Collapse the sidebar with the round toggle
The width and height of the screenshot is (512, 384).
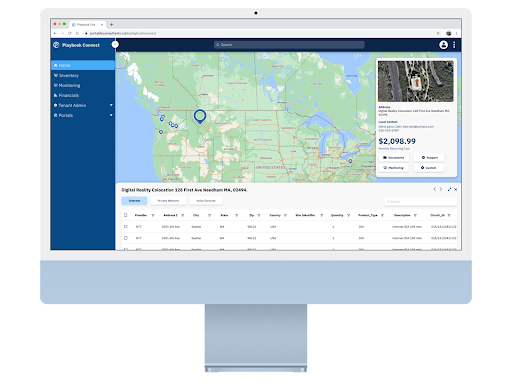pyautogui.click(x=115, y=44)
